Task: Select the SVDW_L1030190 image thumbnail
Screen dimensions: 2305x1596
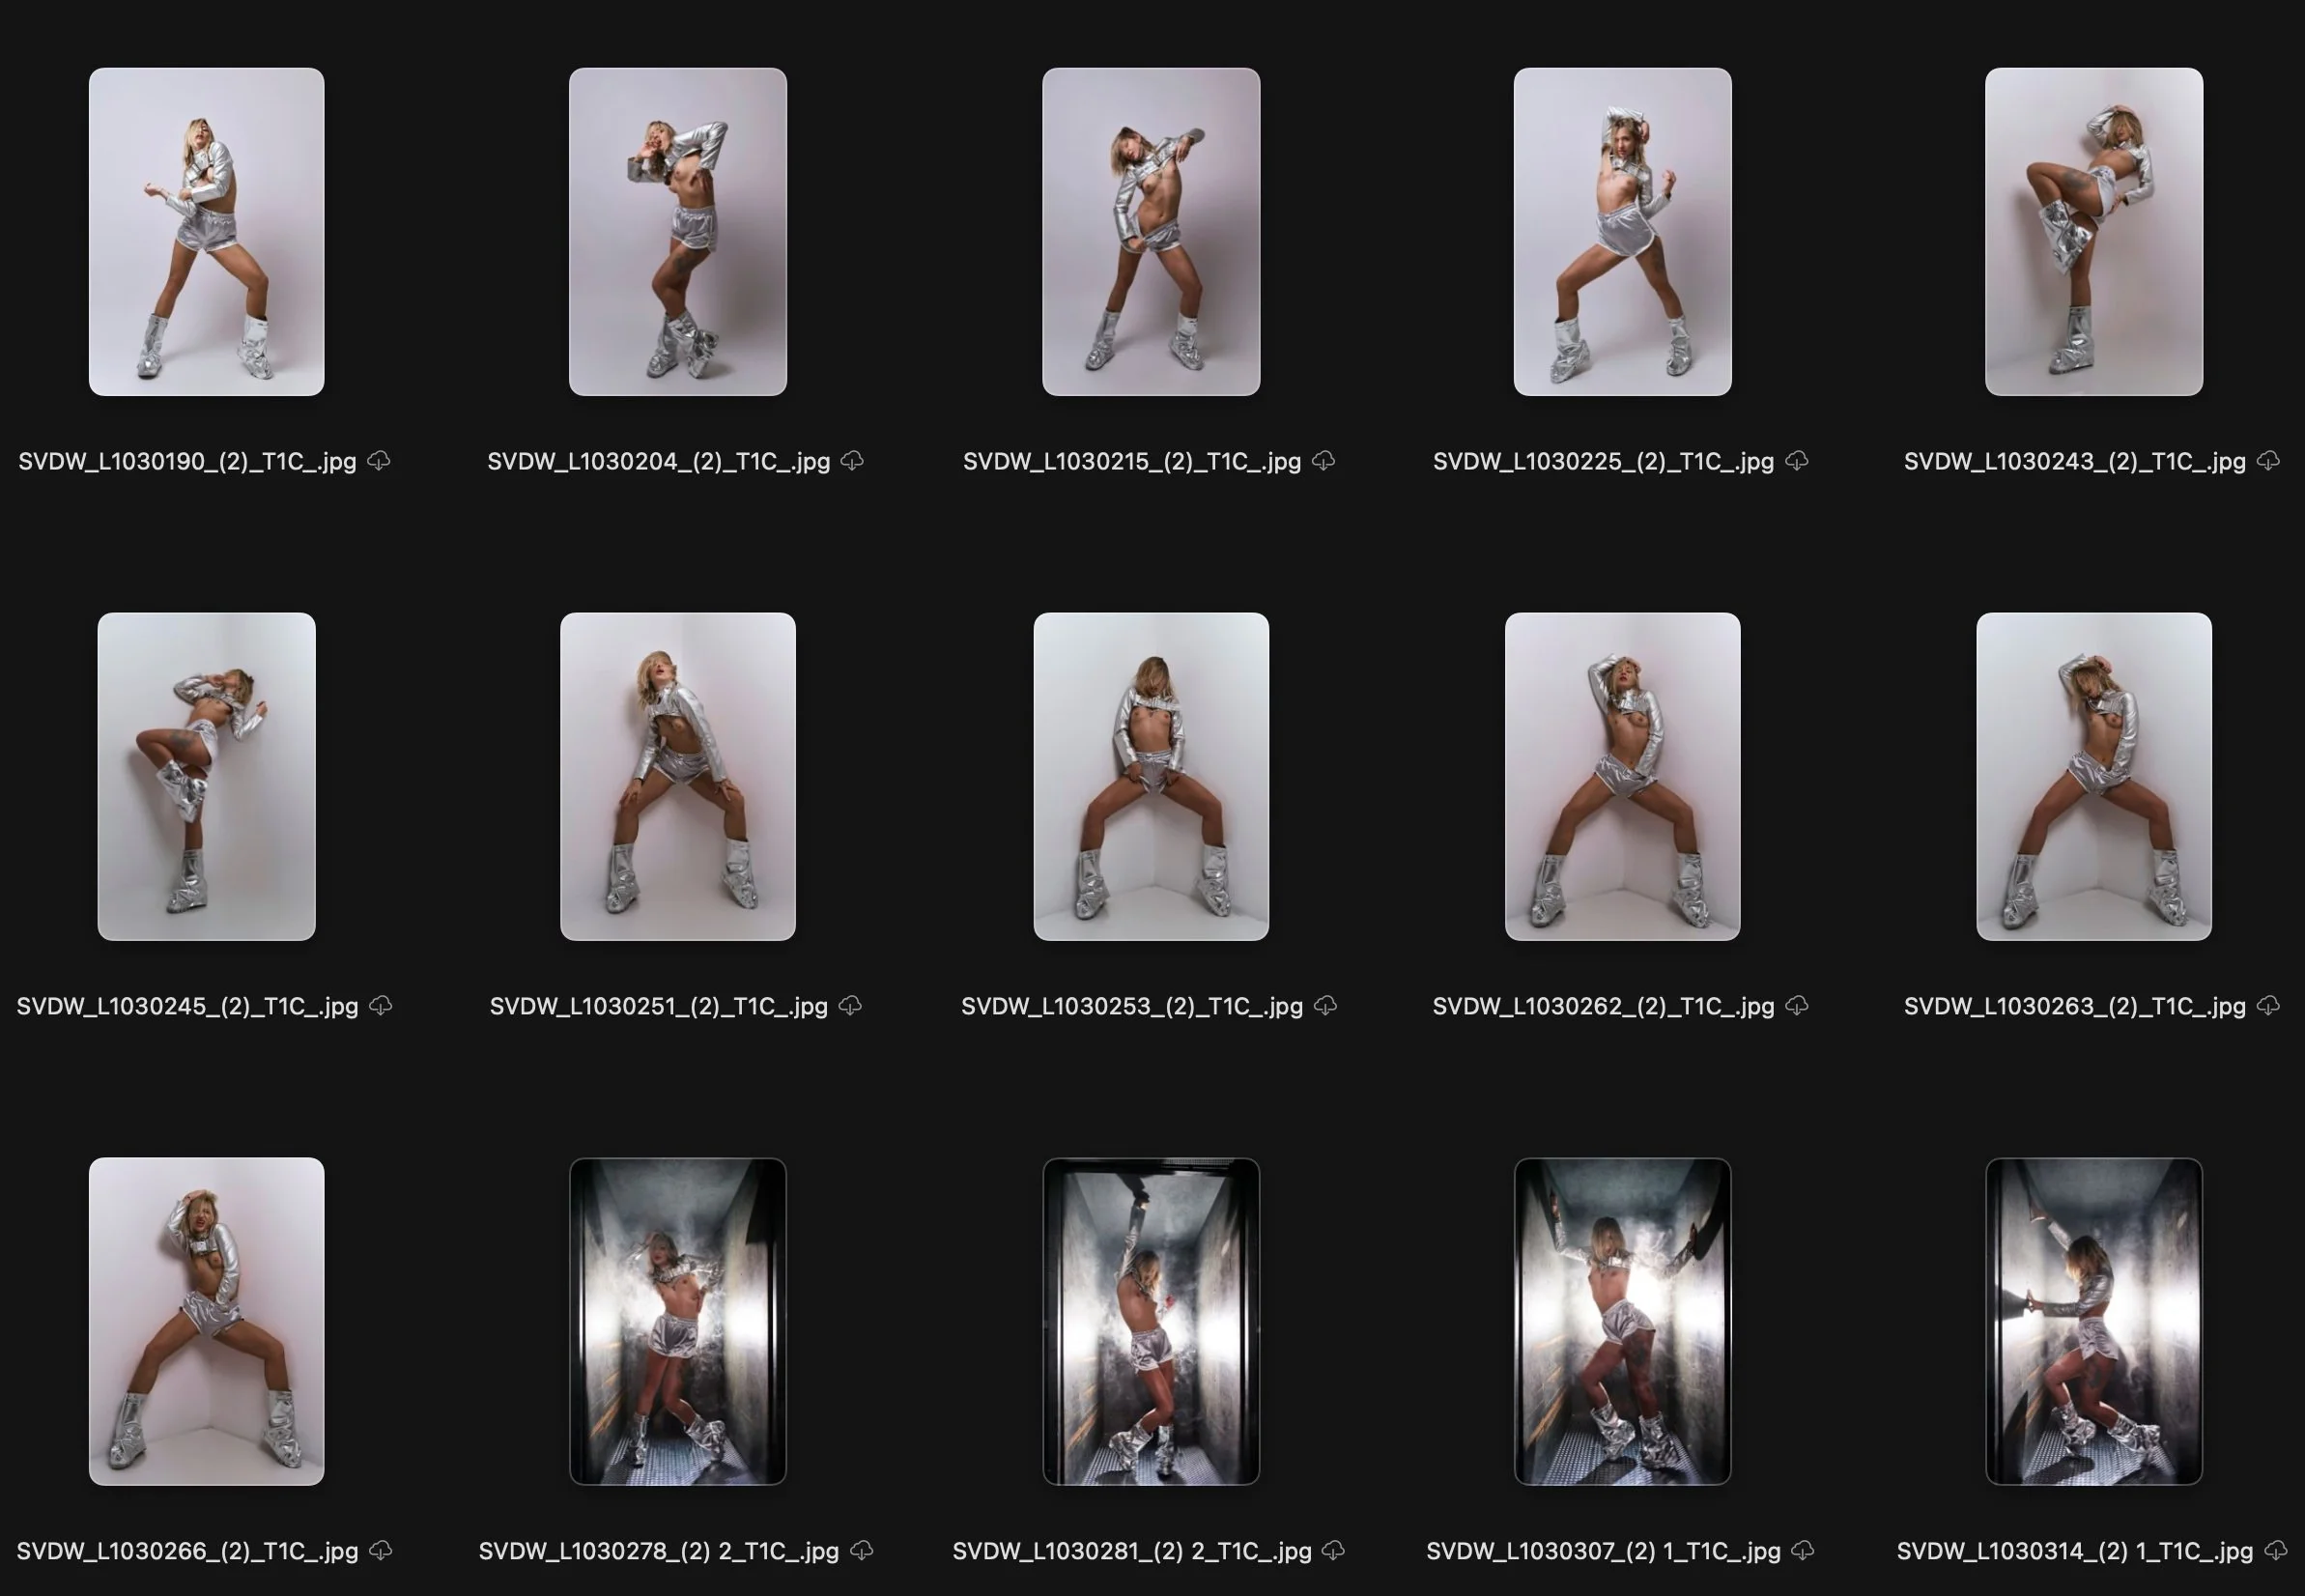Action: point(206,232)
